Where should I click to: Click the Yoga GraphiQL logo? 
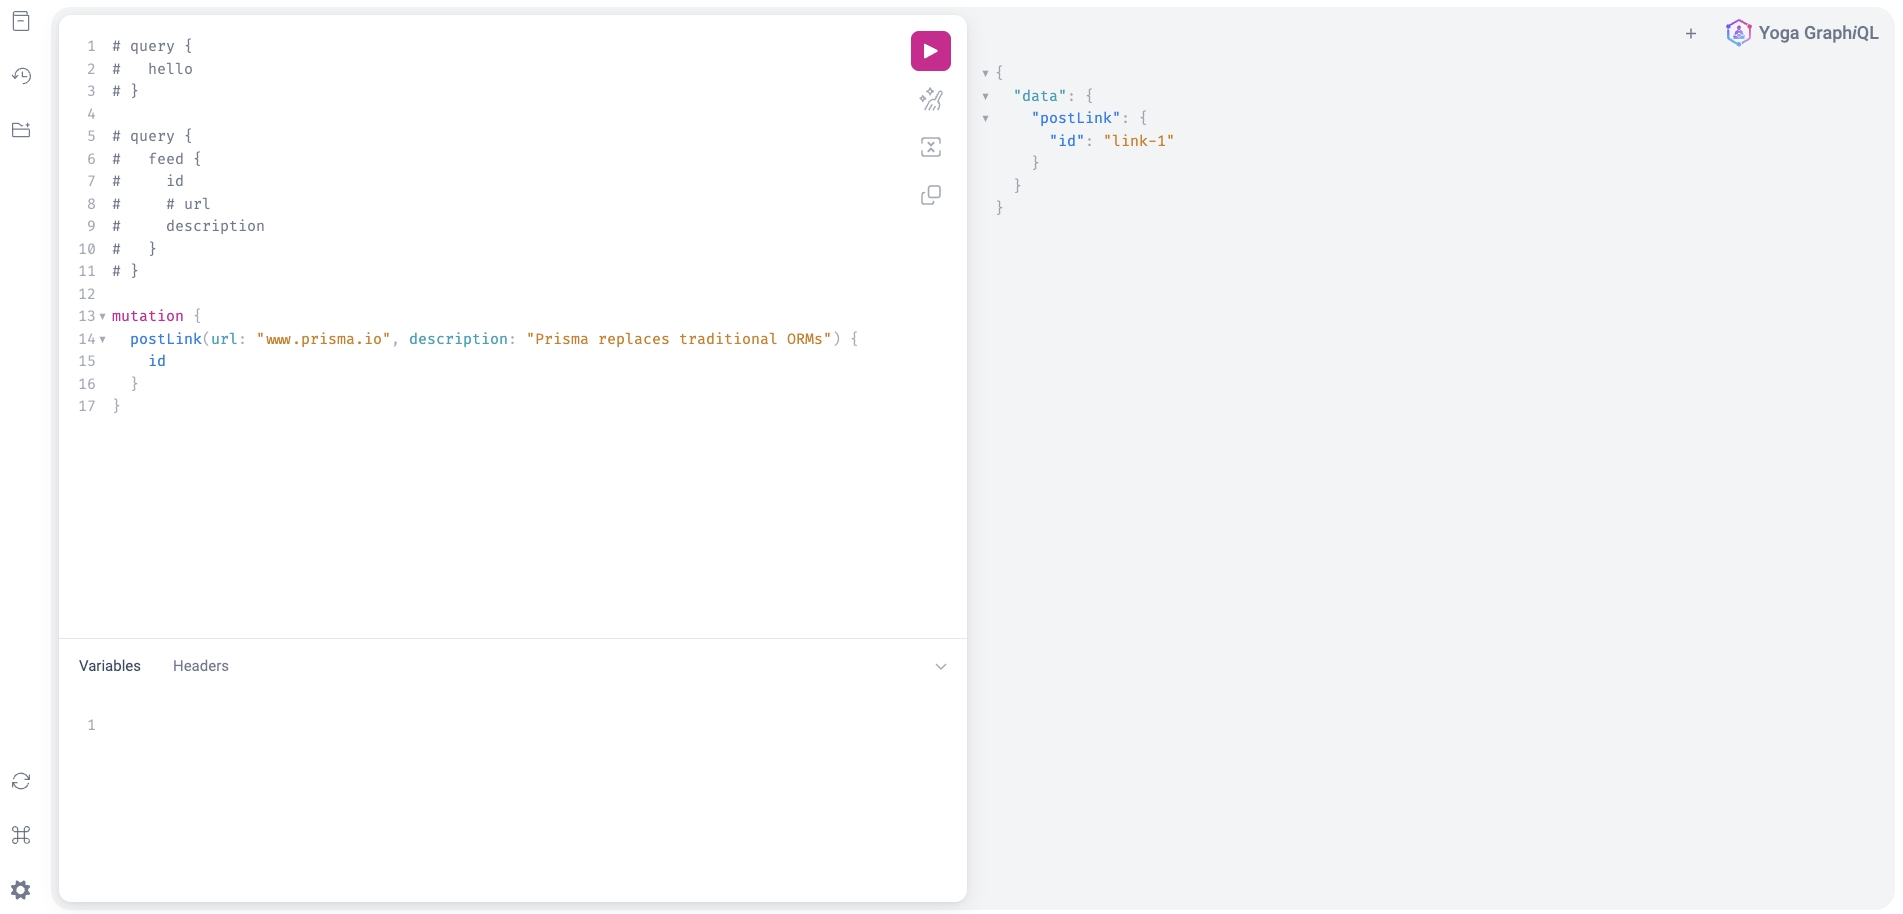(1802, 33)
